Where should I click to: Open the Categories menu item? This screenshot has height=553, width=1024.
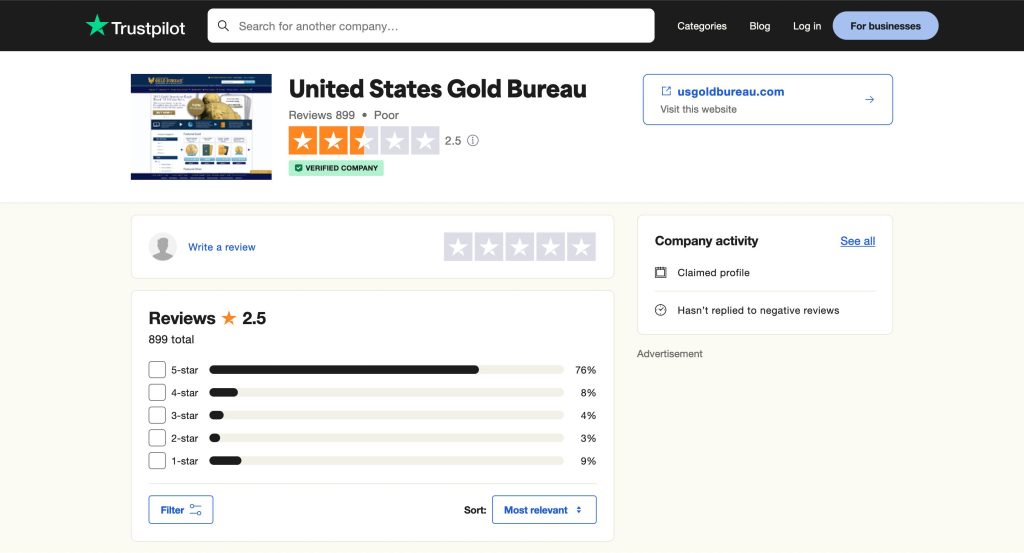click(x=702, y=26)
